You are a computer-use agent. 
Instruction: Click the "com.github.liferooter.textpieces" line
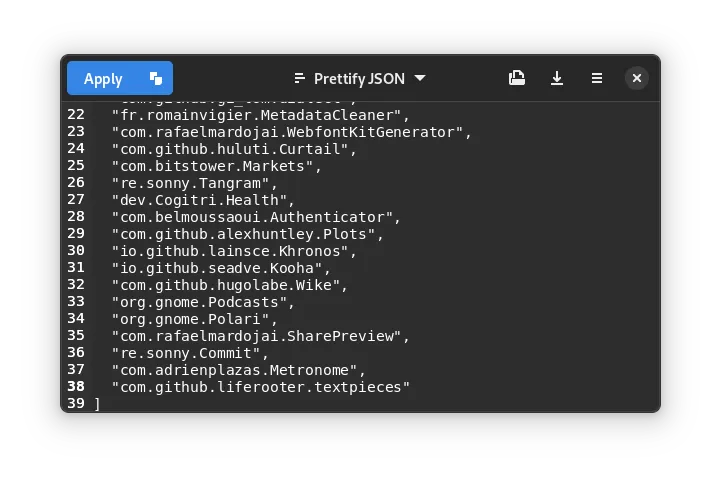click(261, 387)
